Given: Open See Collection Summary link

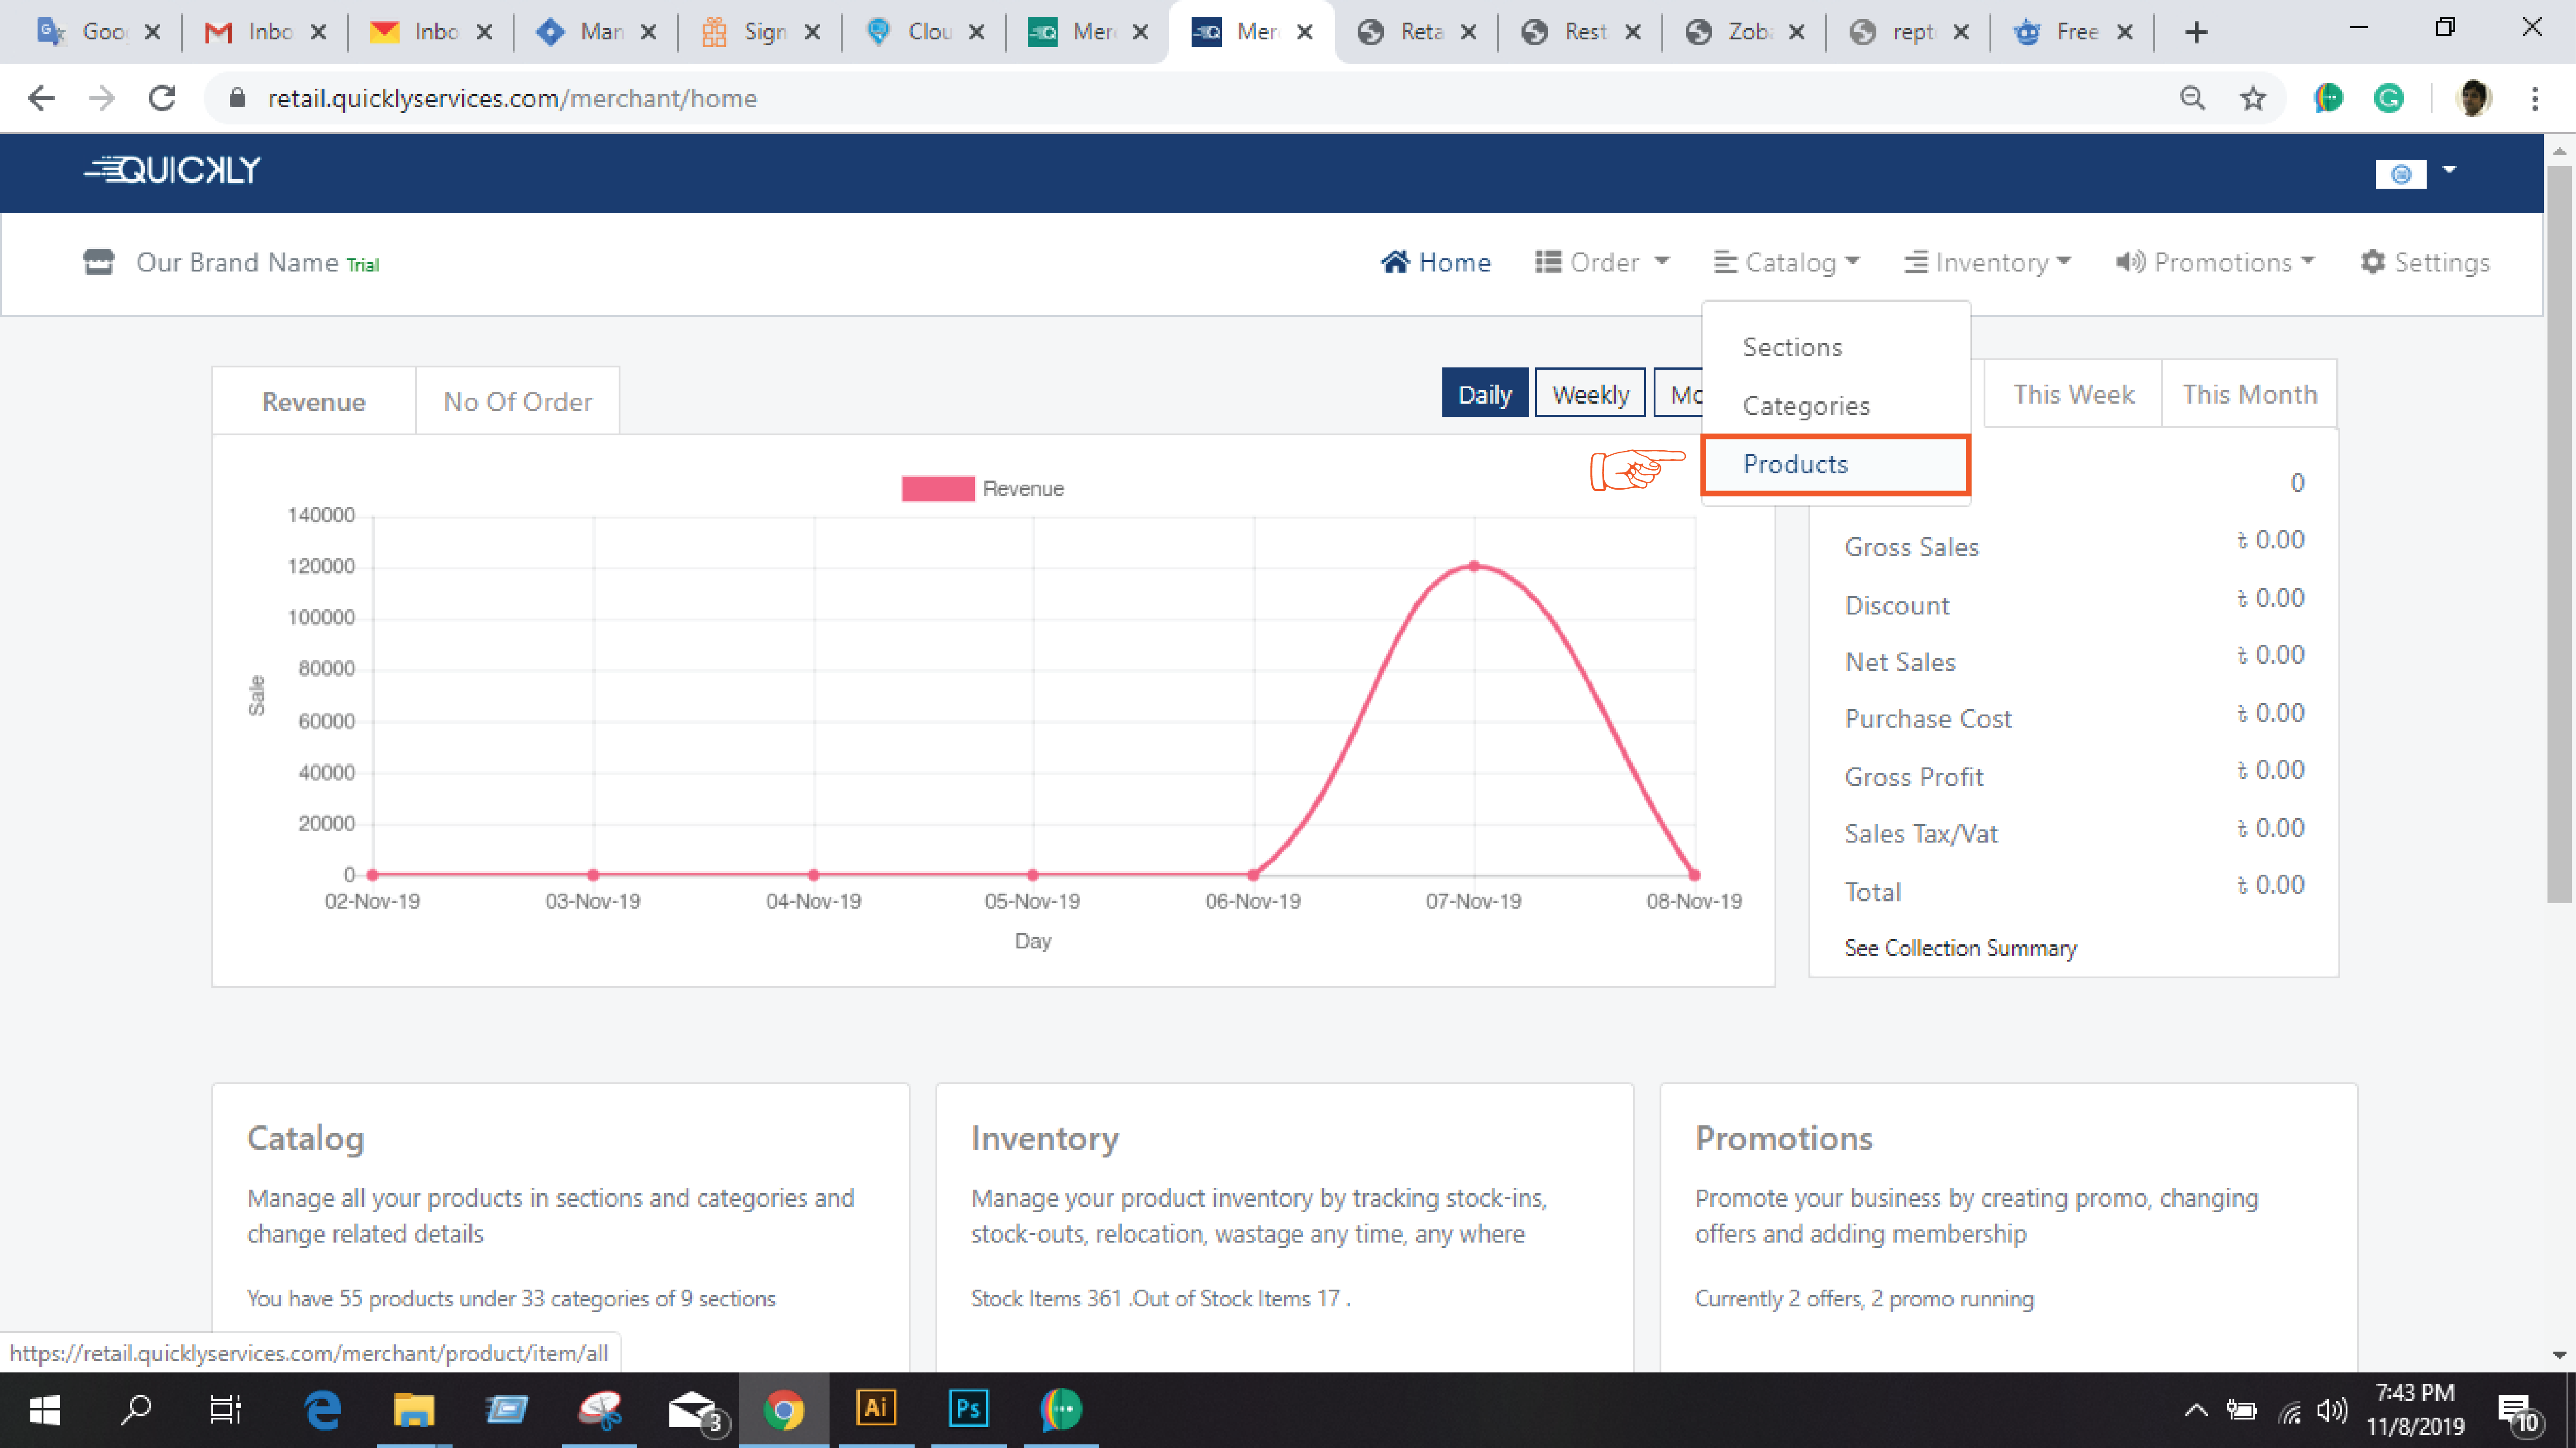Looking at the screenshot, I should 1960,947.
